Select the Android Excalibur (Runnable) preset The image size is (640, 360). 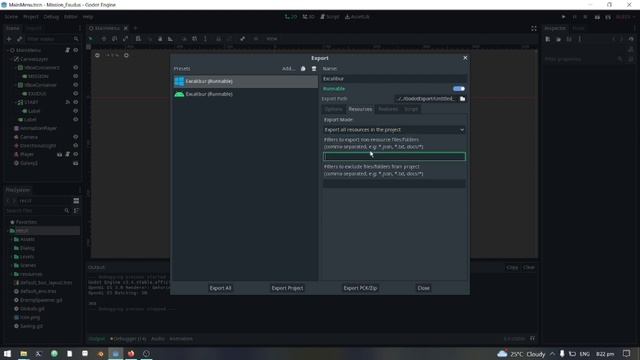click(x=245, y=94)
